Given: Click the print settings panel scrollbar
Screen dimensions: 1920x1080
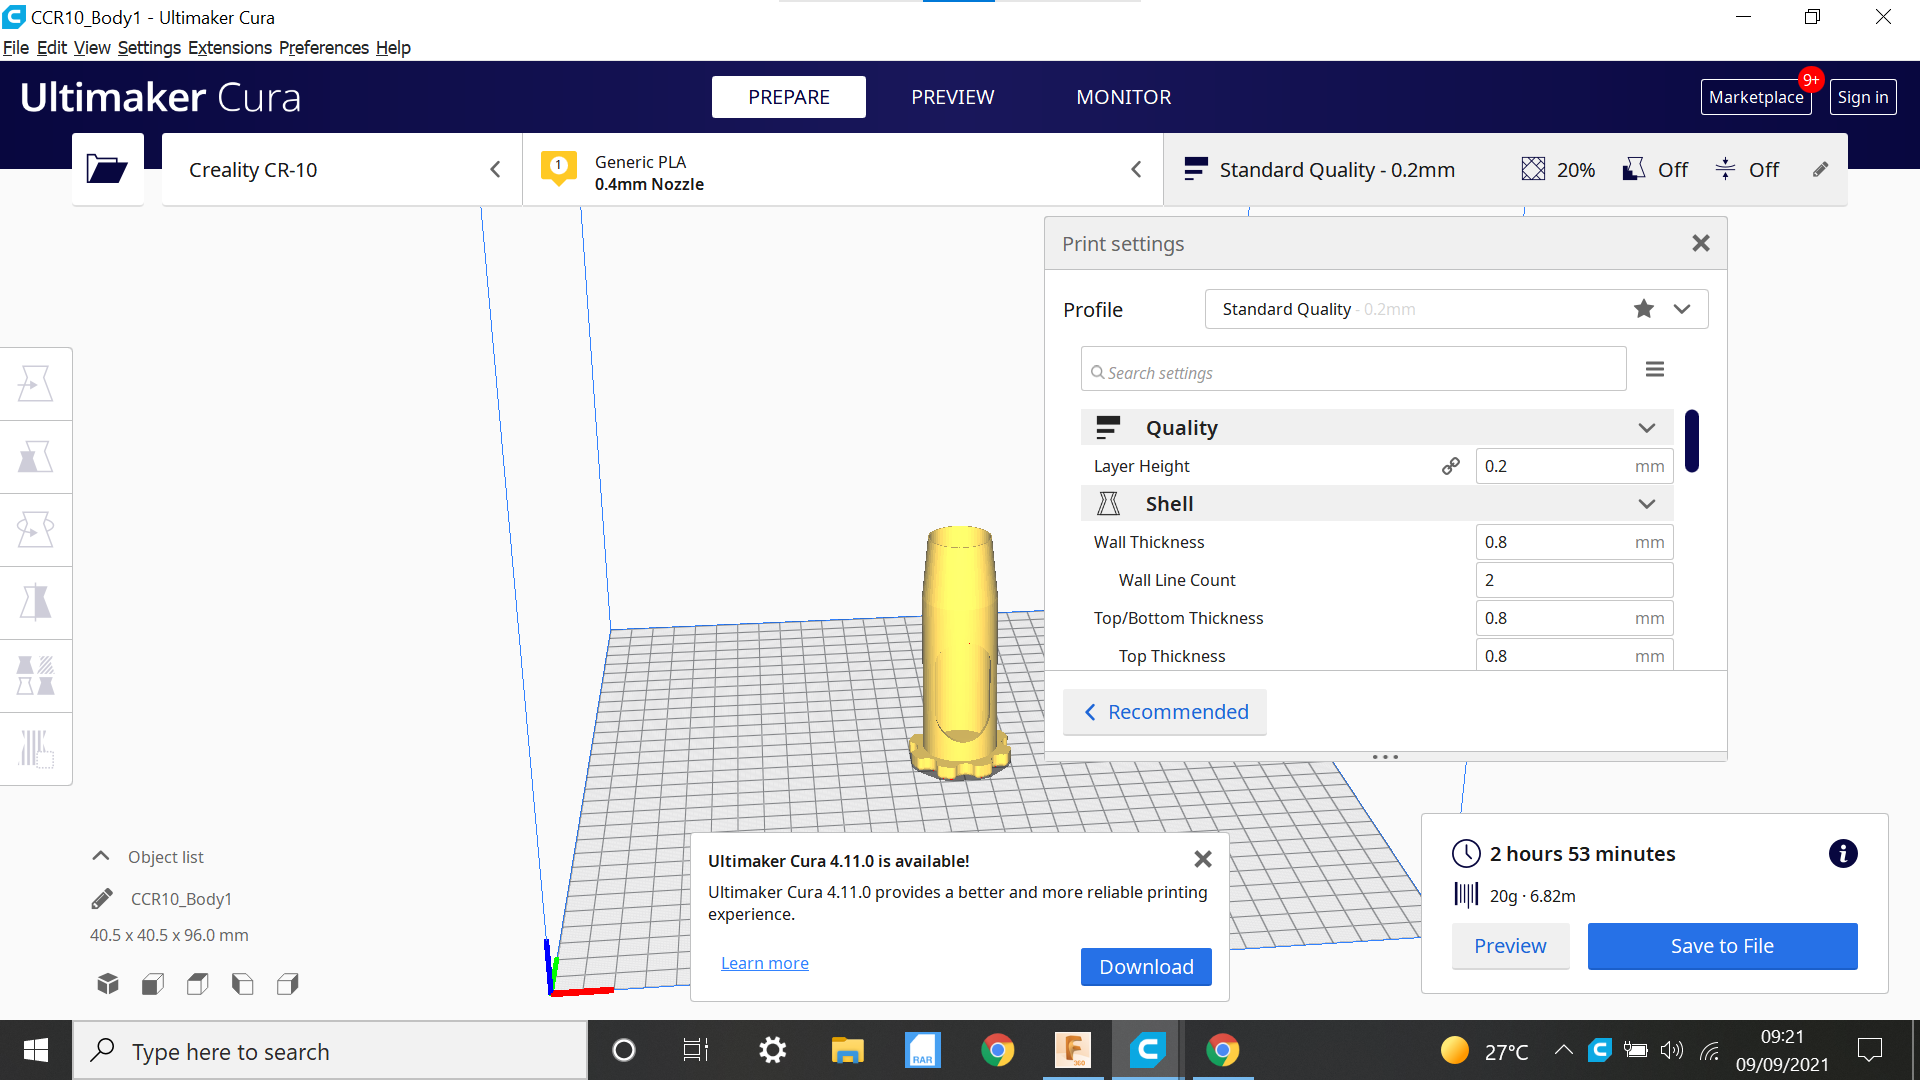Looking at the screenshot, I should (1692, 440).
